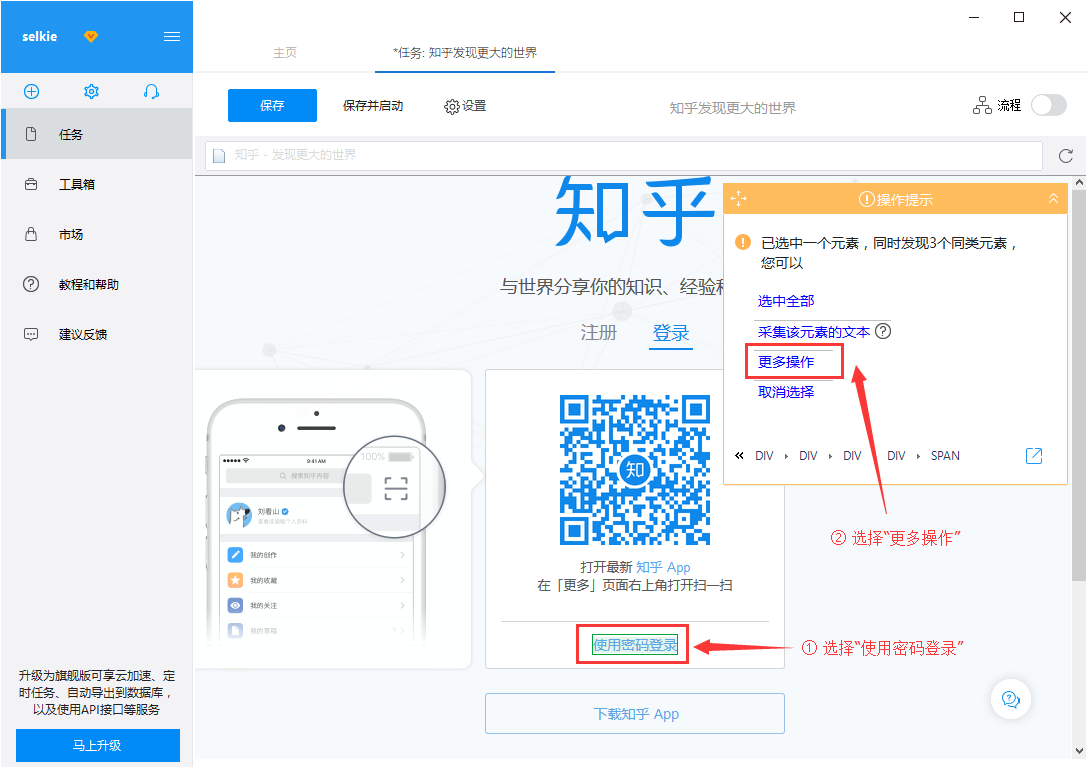Click the scrollbar up arrow
Screen dimensions: 1089x768
point(1079,183)
